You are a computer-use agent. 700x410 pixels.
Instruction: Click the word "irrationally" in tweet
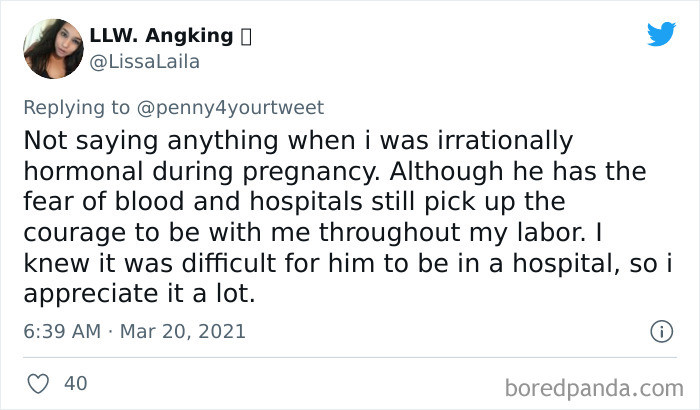pyautogui.click(x=505, y=142)
